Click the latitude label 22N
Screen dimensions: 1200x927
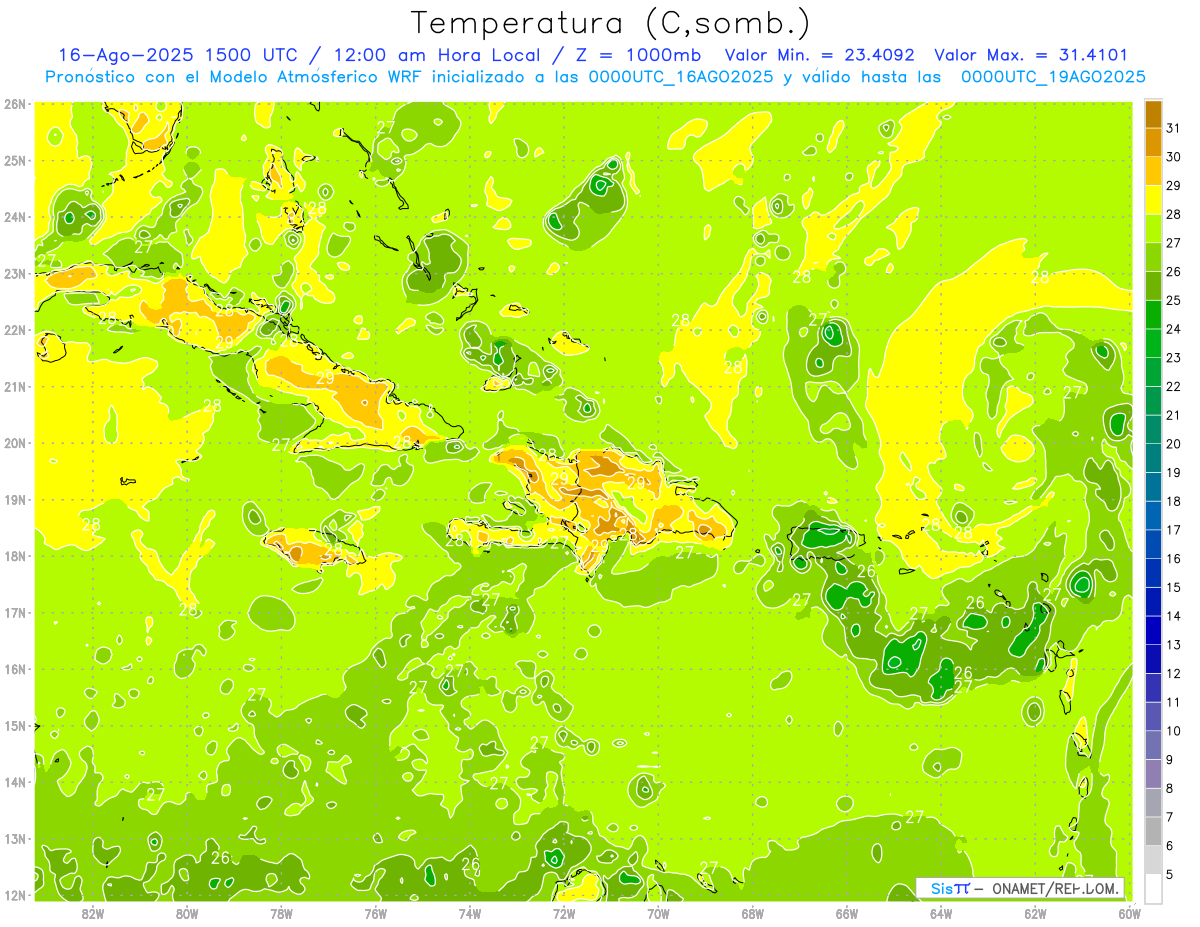coord(14,330)
